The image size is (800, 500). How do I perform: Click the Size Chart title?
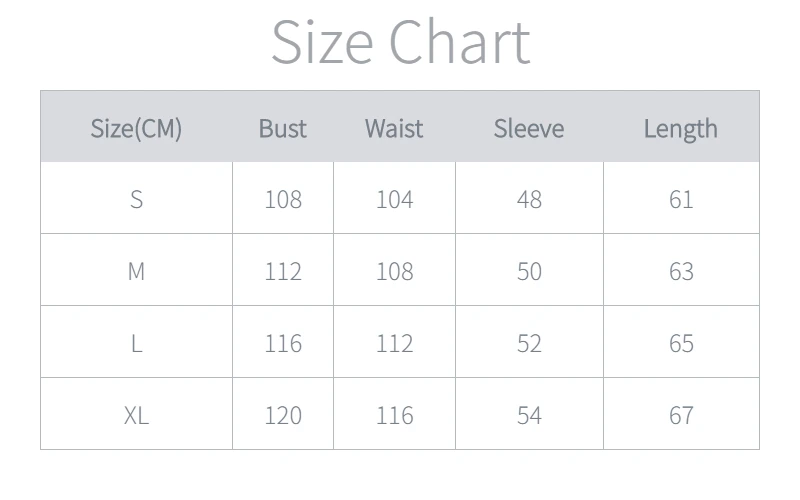pos(400,43)
